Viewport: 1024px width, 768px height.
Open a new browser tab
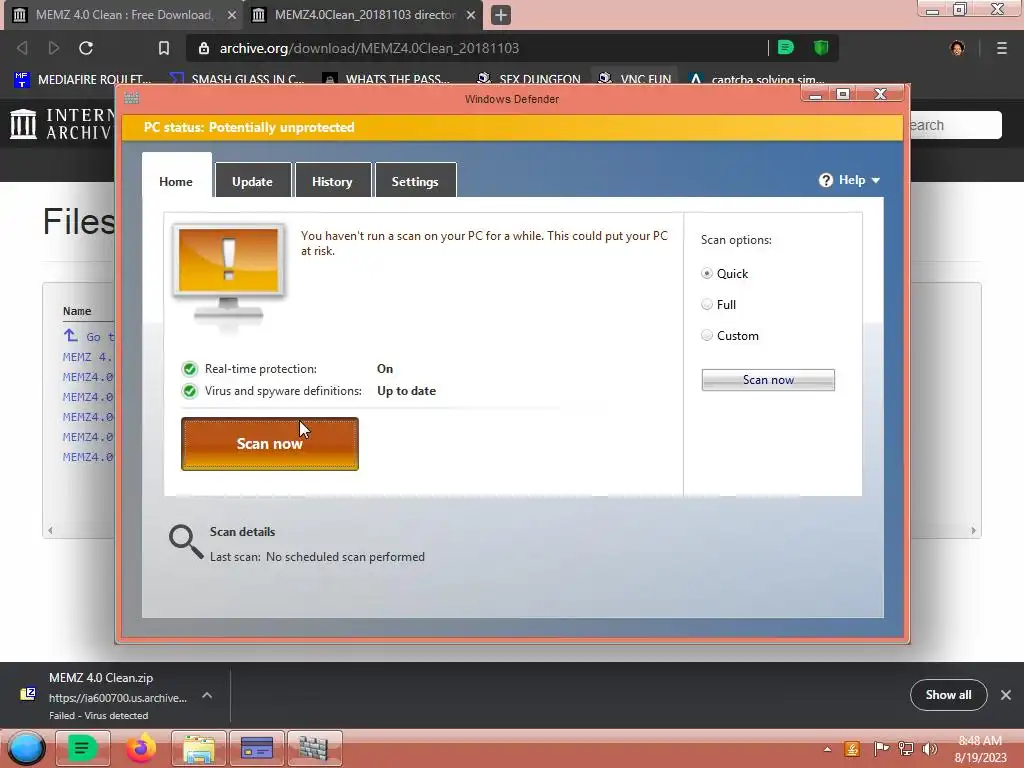coord(501,14)
